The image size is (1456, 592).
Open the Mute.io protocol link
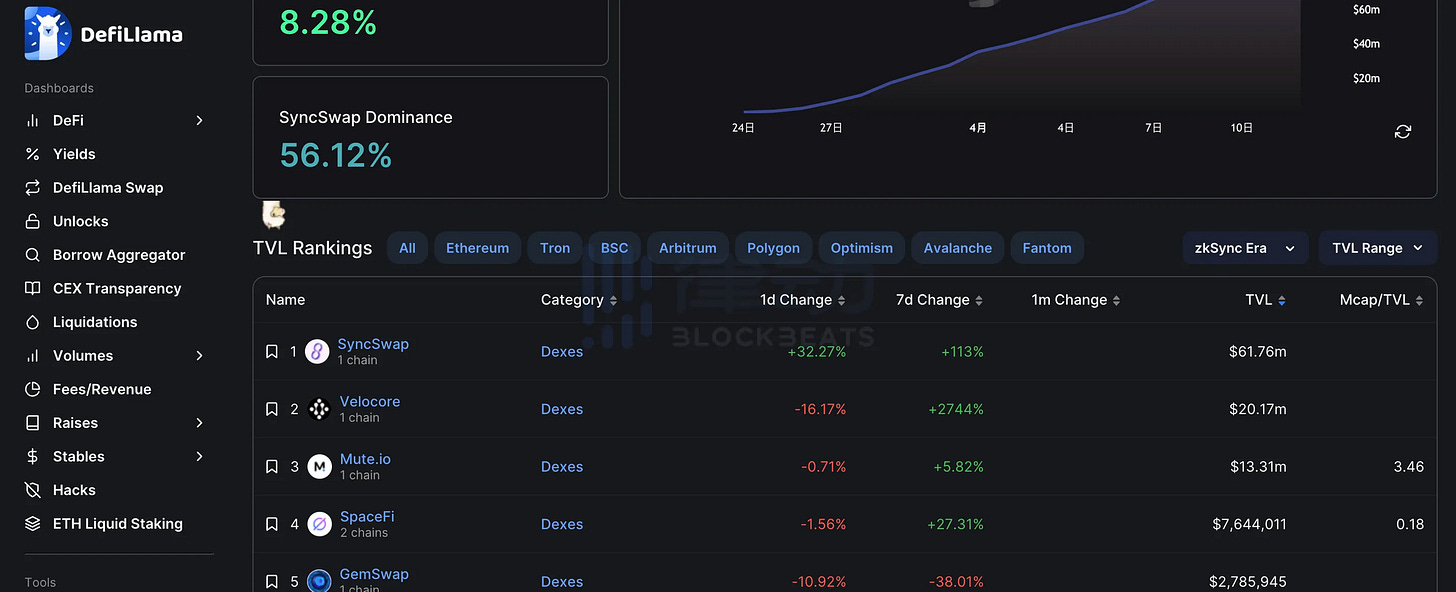pos(365,459)
